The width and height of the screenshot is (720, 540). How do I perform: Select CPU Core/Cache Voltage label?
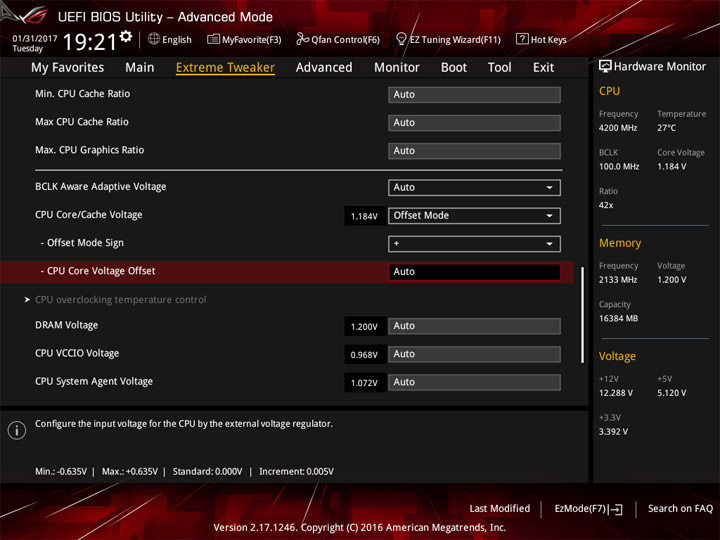point(89,215)
